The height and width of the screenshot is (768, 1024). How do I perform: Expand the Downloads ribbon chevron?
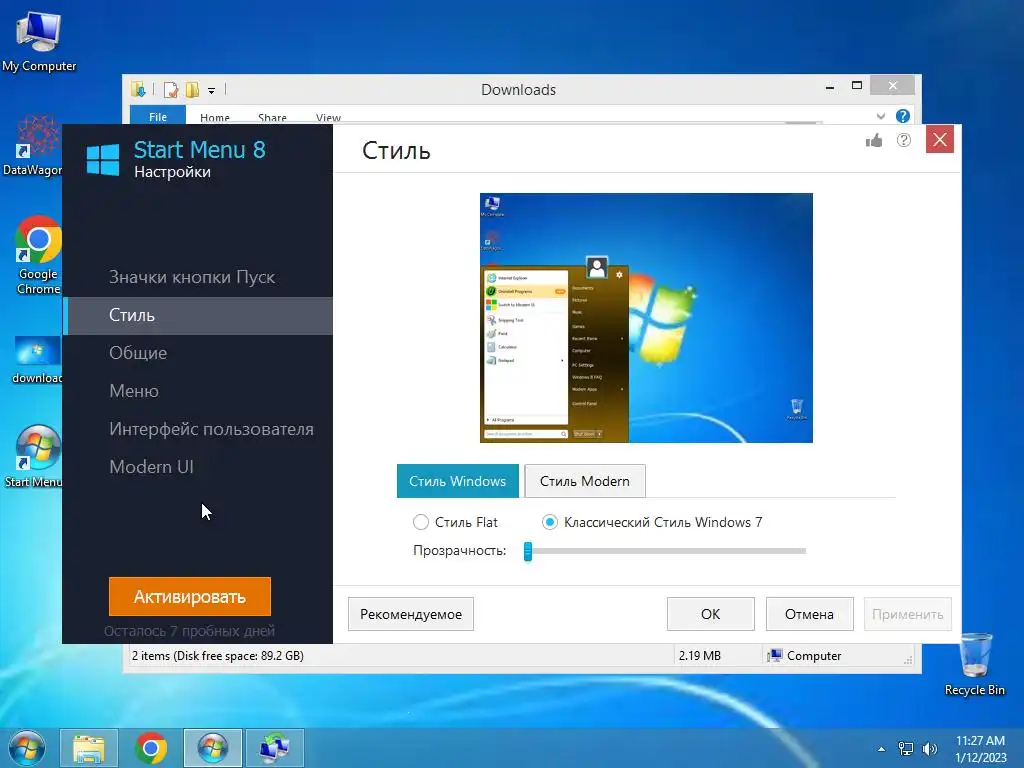(x=881, y=116)
